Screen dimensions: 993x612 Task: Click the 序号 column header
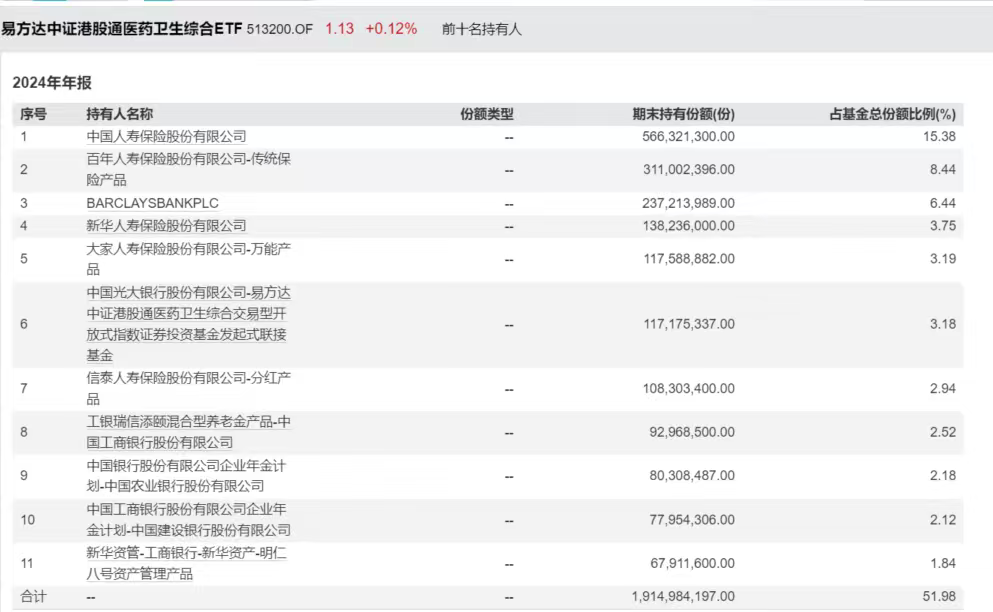coord(33,114)
